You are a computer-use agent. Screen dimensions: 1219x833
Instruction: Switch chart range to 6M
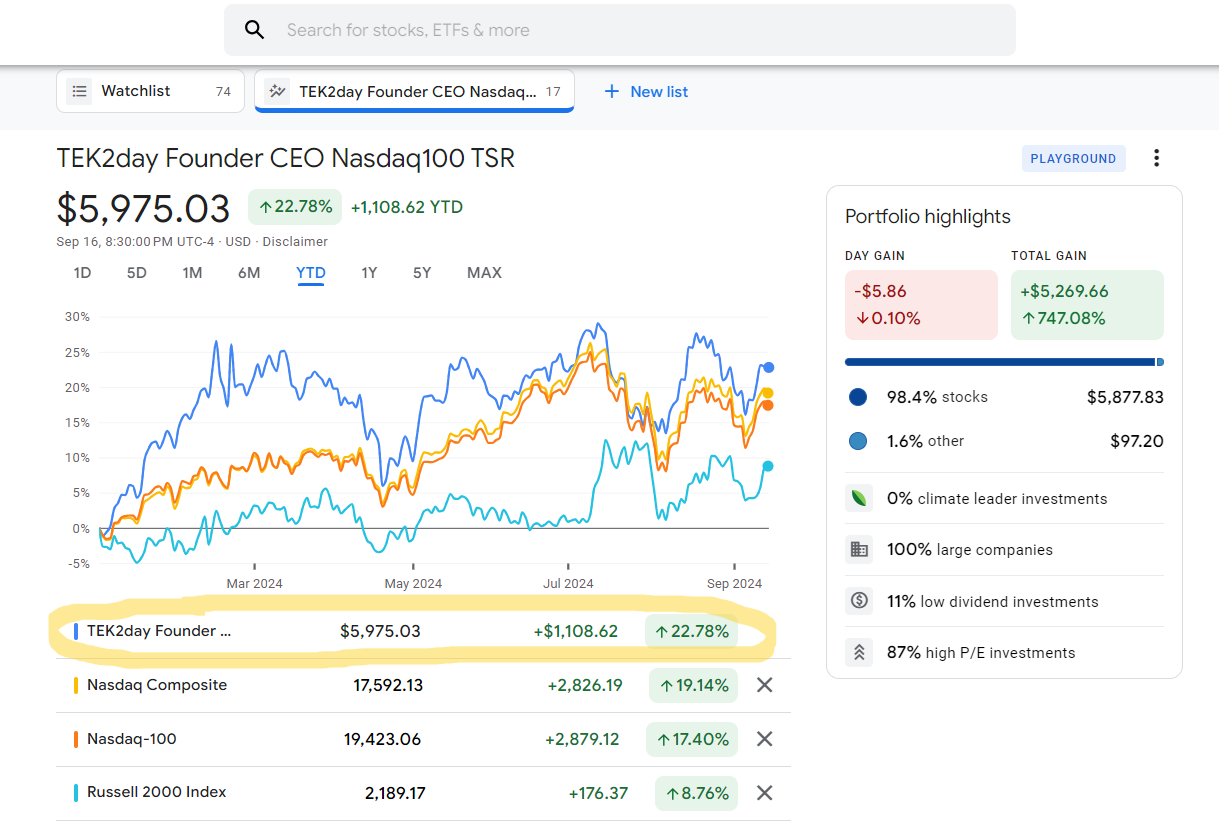coord(249,273)
